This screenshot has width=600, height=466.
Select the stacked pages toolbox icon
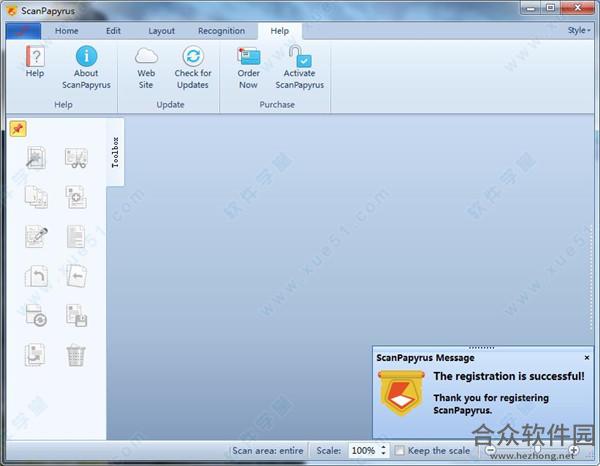click(x=36, y=197)
